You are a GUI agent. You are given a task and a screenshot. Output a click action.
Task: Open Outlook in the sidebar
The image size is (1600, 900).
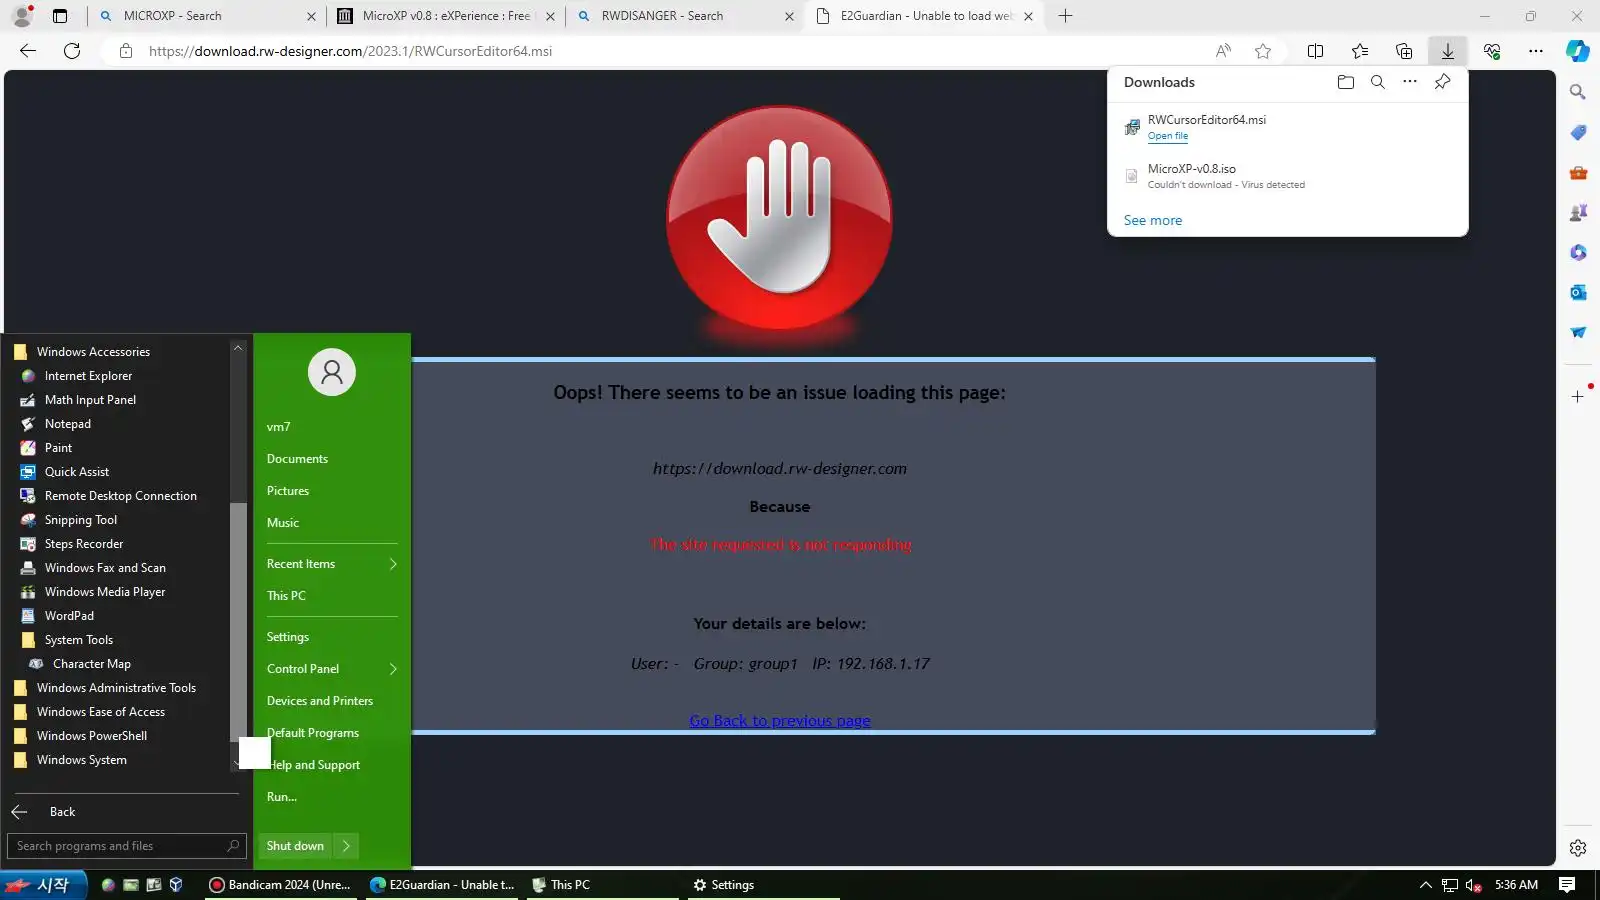pyautogui.click(x=1578, y=292)
